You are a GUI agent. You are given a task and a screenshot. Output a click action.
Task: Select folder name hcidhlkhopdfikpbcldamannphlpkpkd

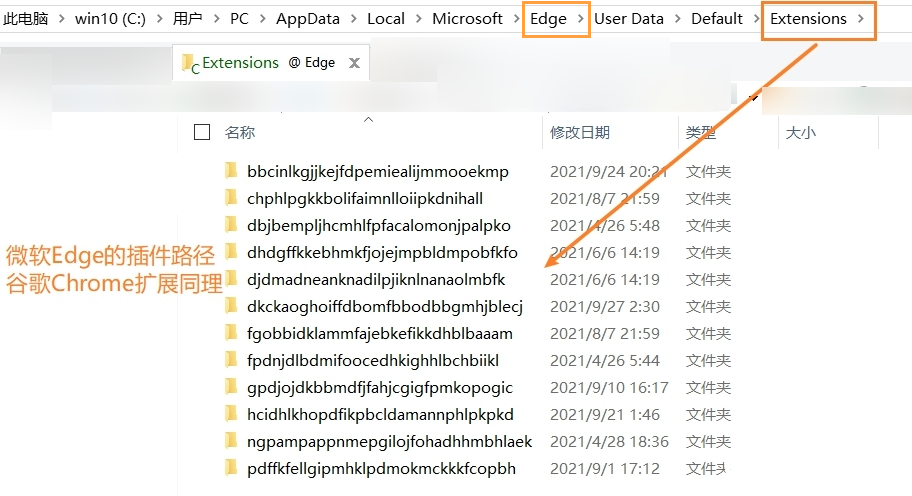pos(380,415)
